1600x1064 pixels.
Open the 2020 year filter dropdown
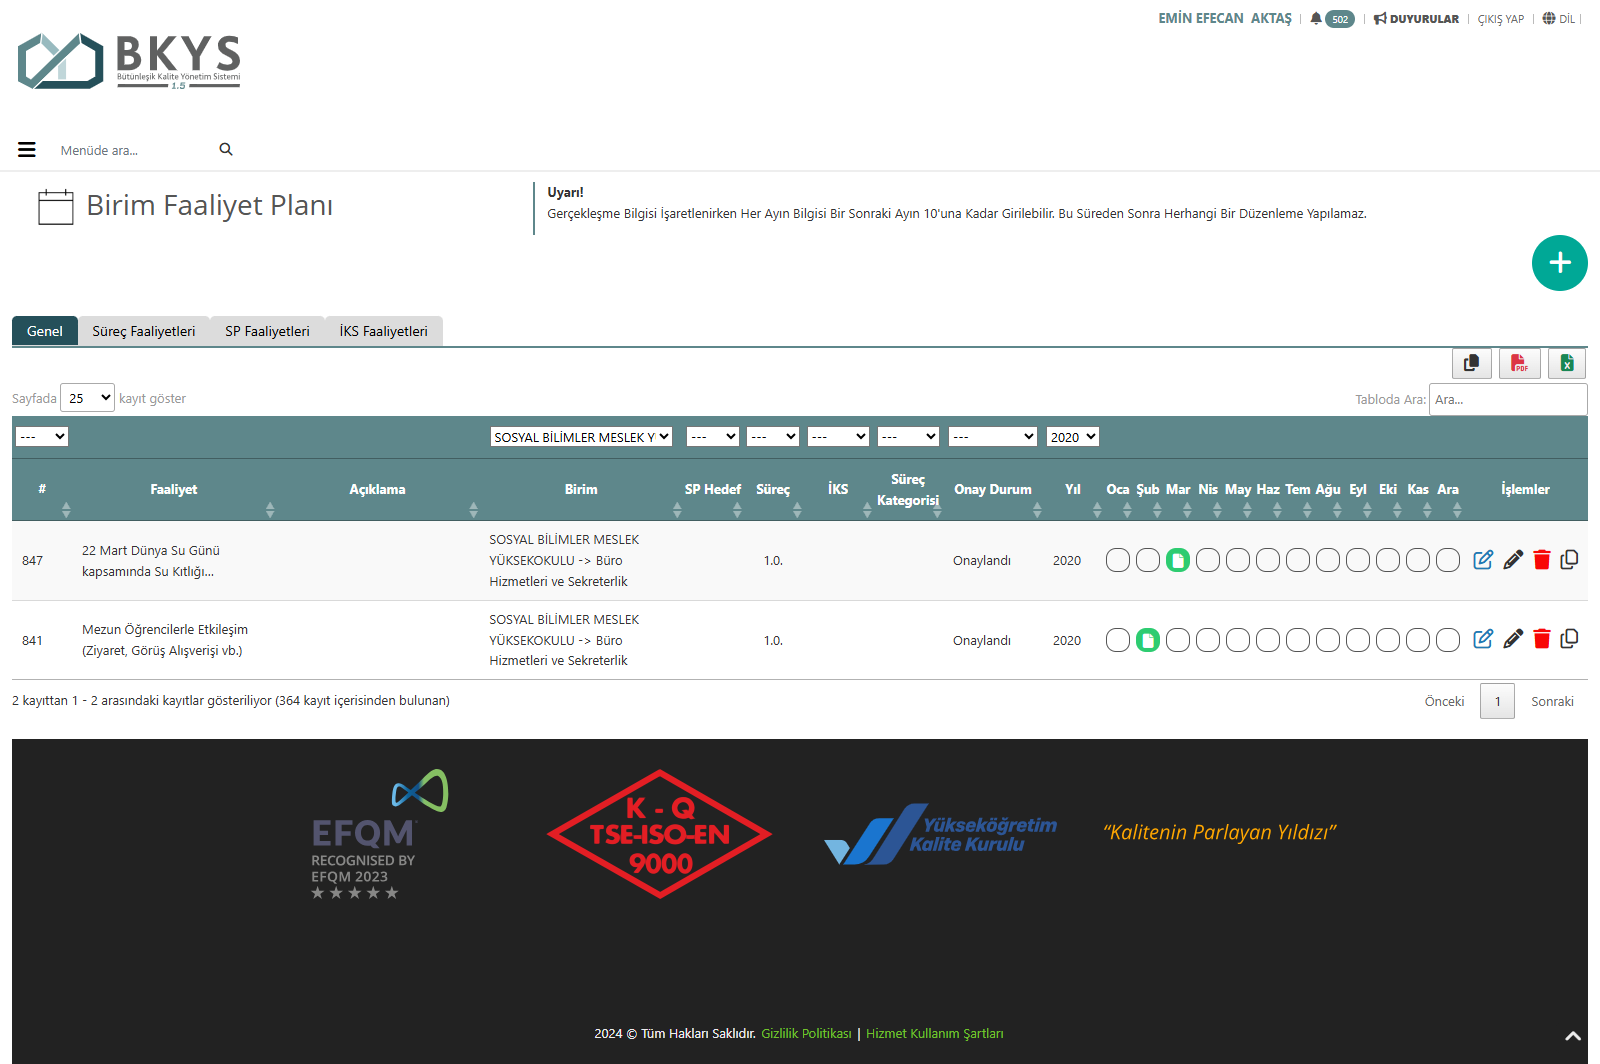[1072, 437]
